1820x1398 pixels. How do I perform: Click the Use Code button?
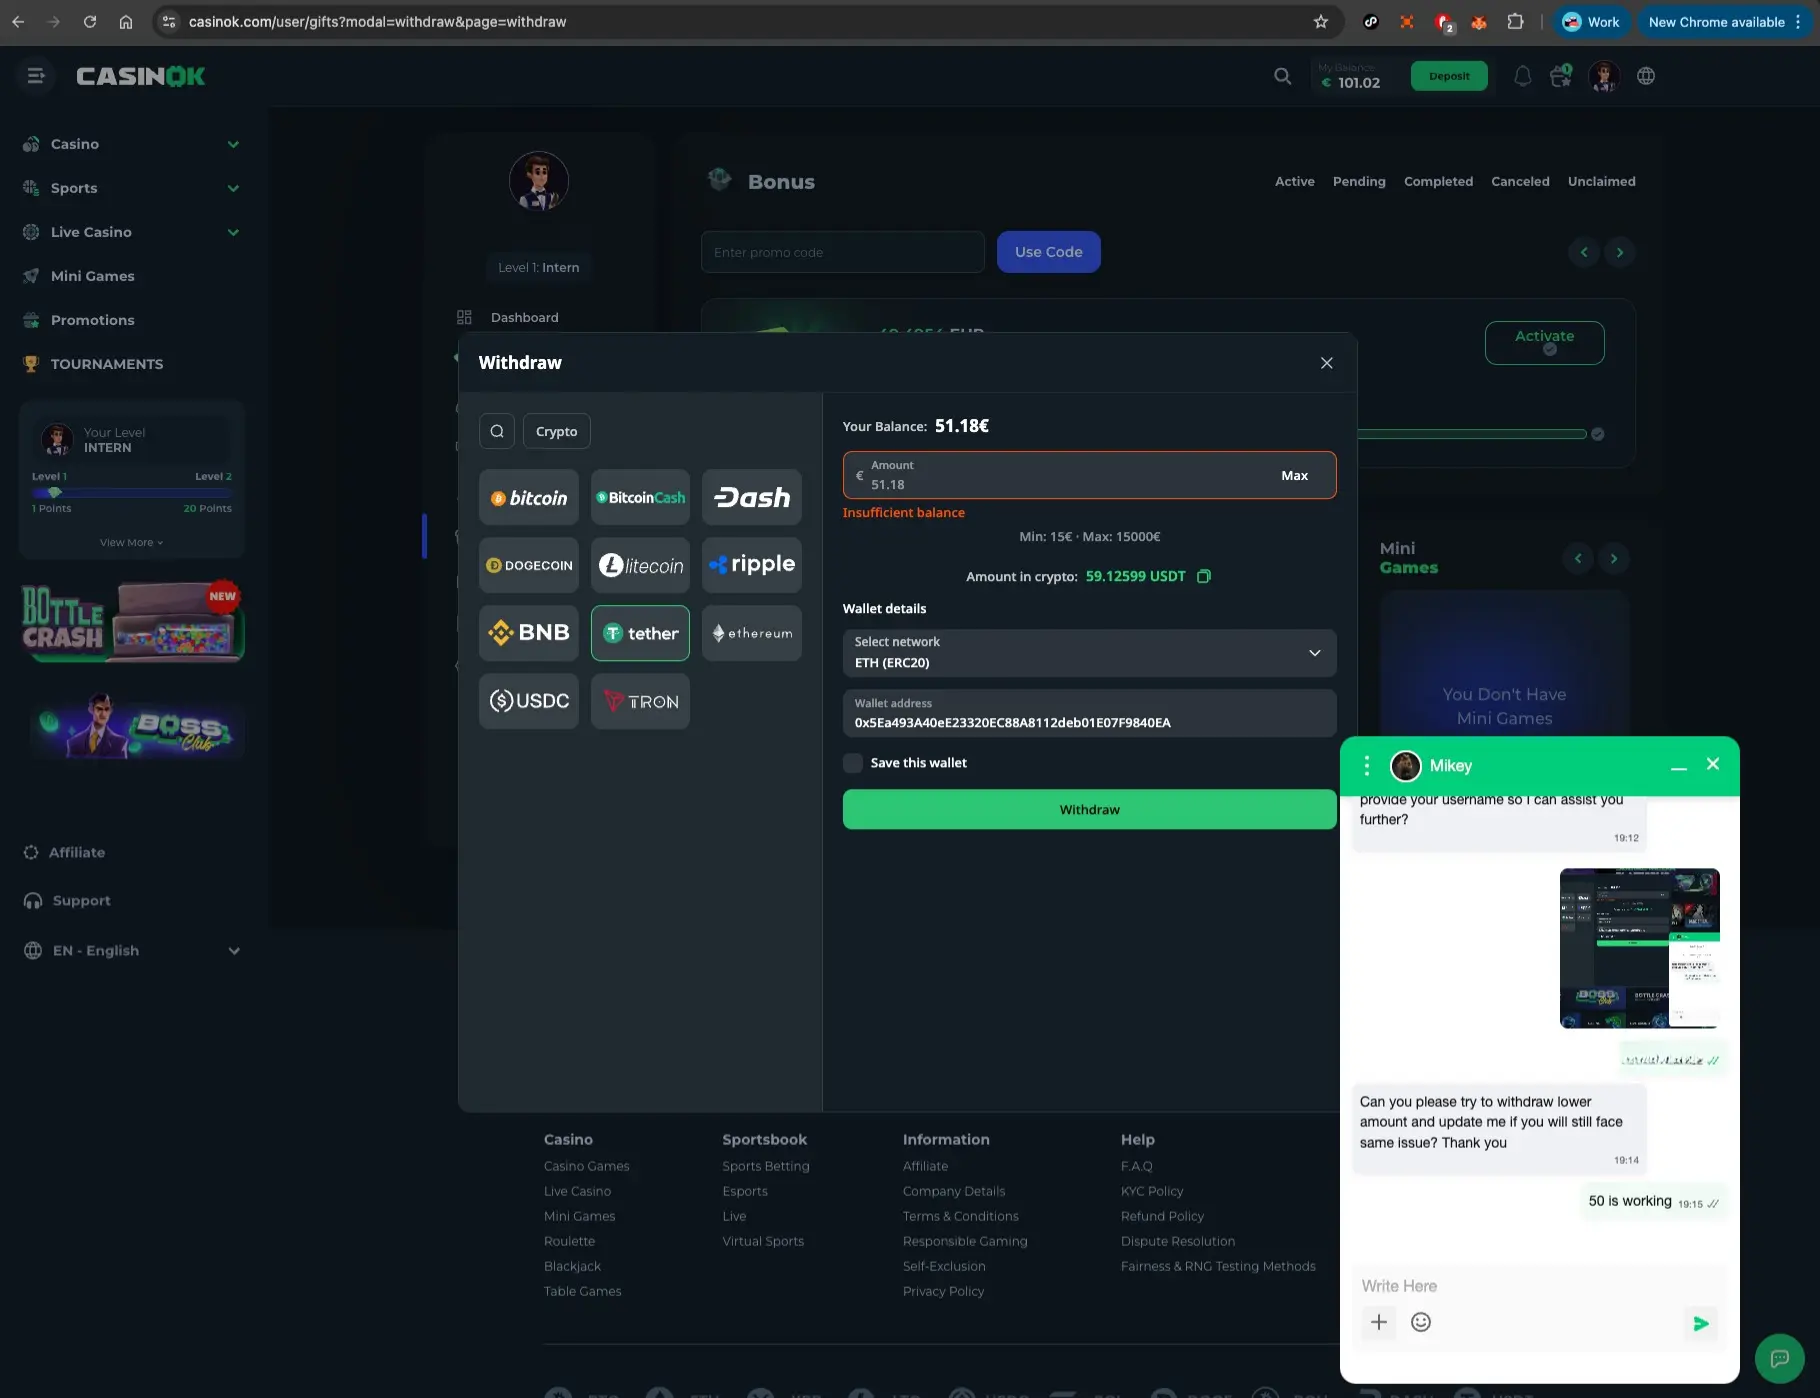tap(1048, 252)
